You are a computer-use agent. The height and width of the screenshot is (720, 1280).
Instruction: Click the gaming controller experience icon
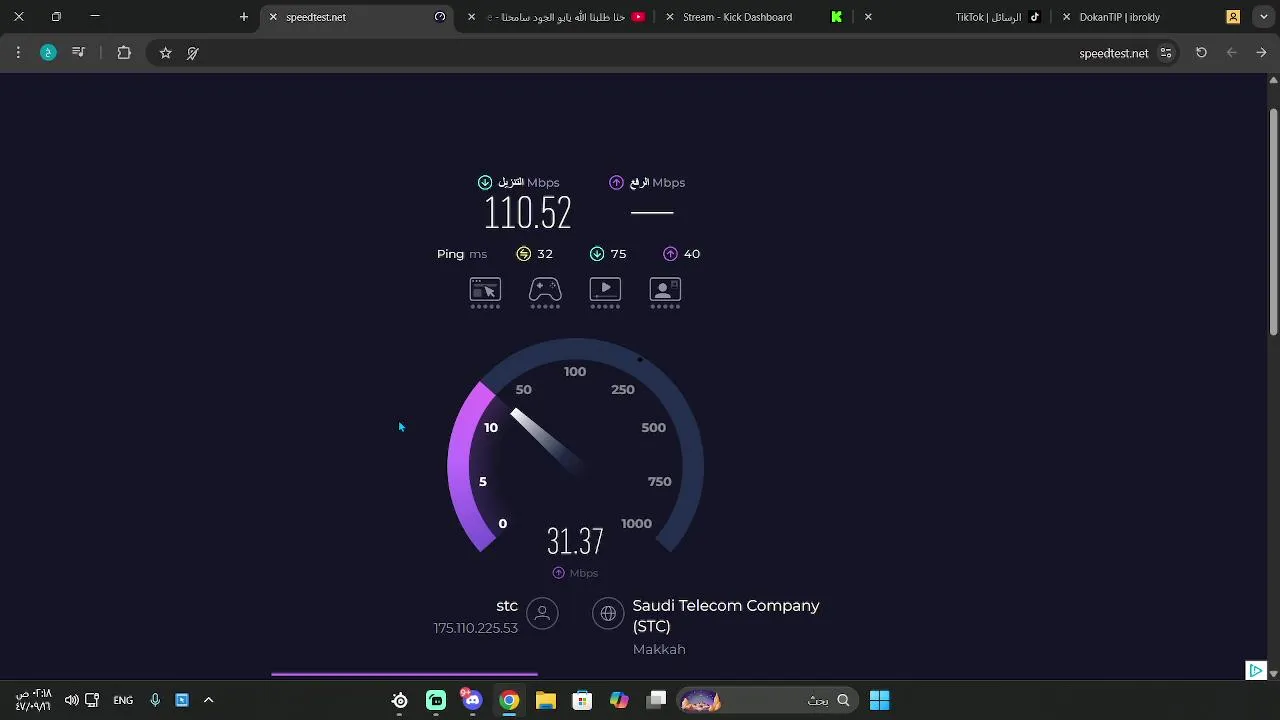click(545, 290)
